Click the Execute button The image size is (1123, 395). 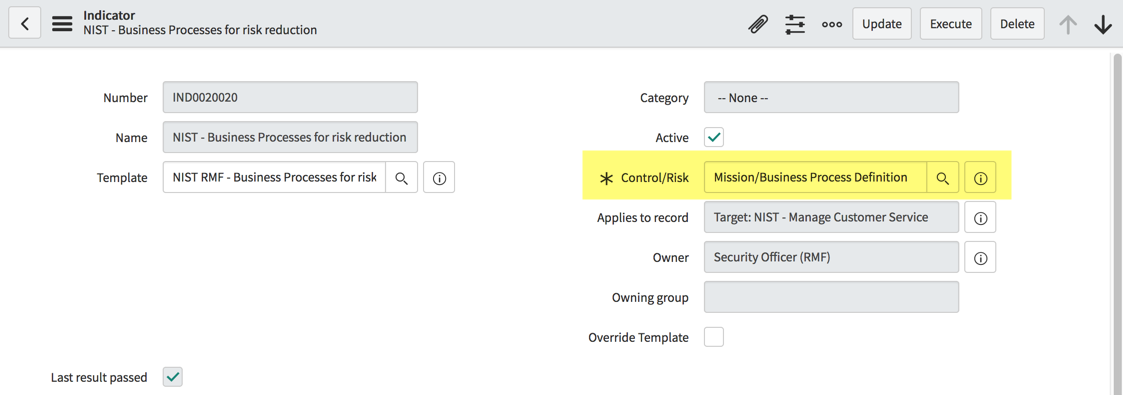tap(950, 24)
